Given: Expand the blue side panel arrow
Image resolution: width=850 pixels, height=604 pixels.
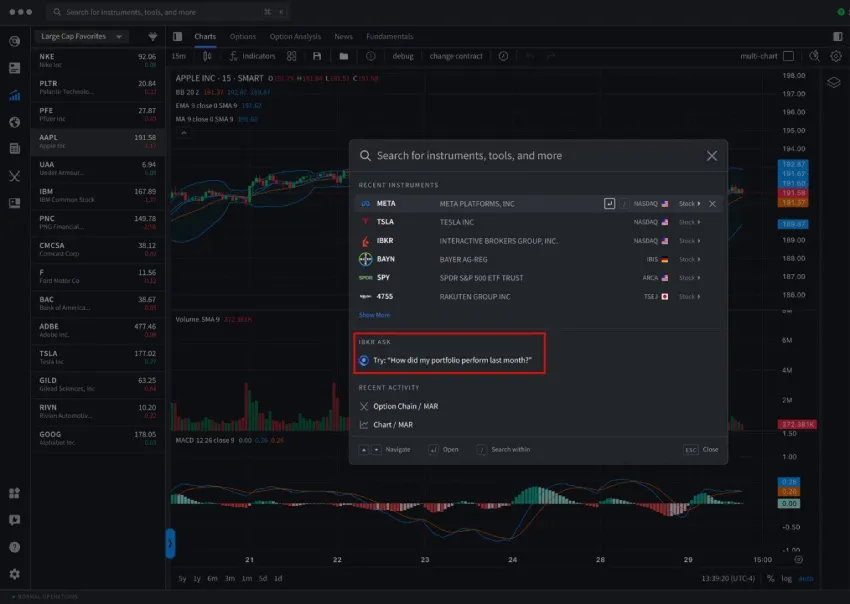Looking at the screenshot, I should pyautogui.click(x=170, y=543).
